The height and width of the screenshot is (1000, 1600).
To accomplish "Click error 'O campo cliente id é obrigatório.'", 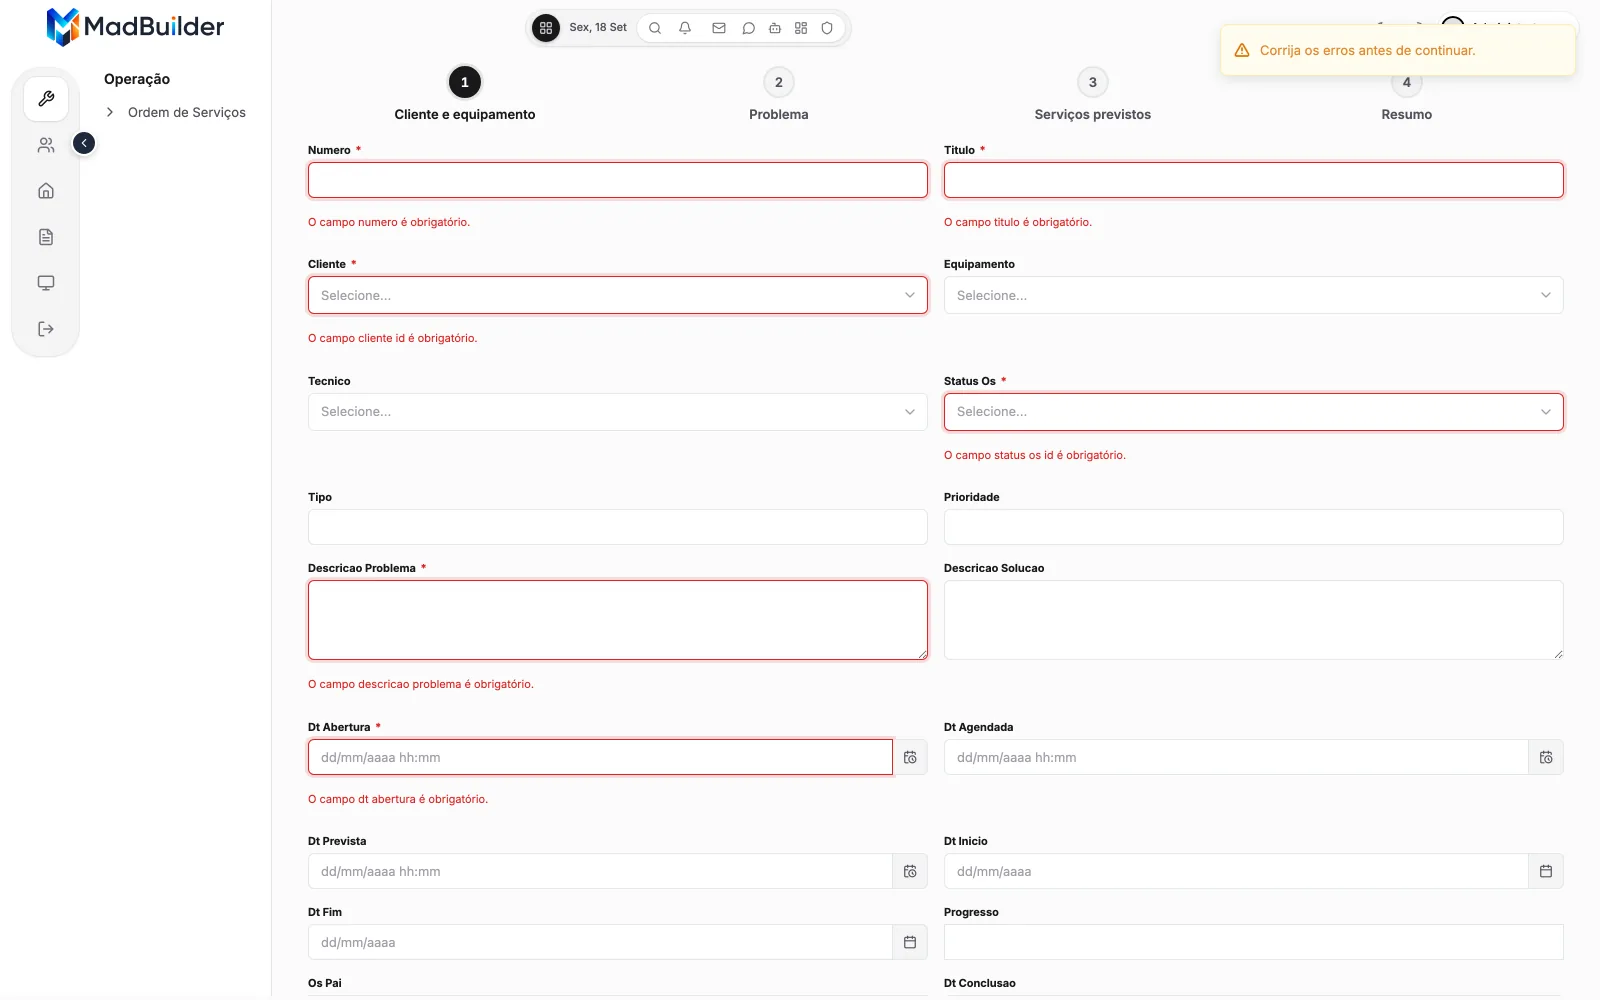I will (x=393, y=338).
